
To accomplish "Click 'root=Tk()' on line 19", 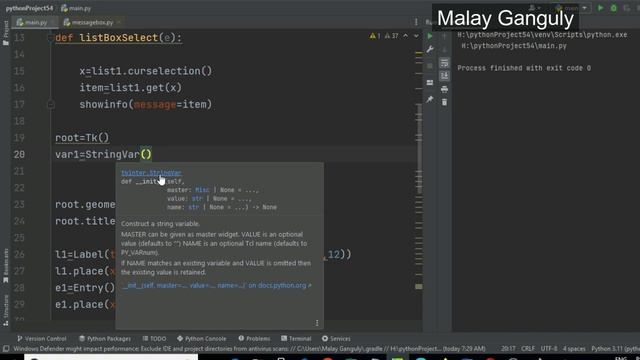I will tap(82, 138).
